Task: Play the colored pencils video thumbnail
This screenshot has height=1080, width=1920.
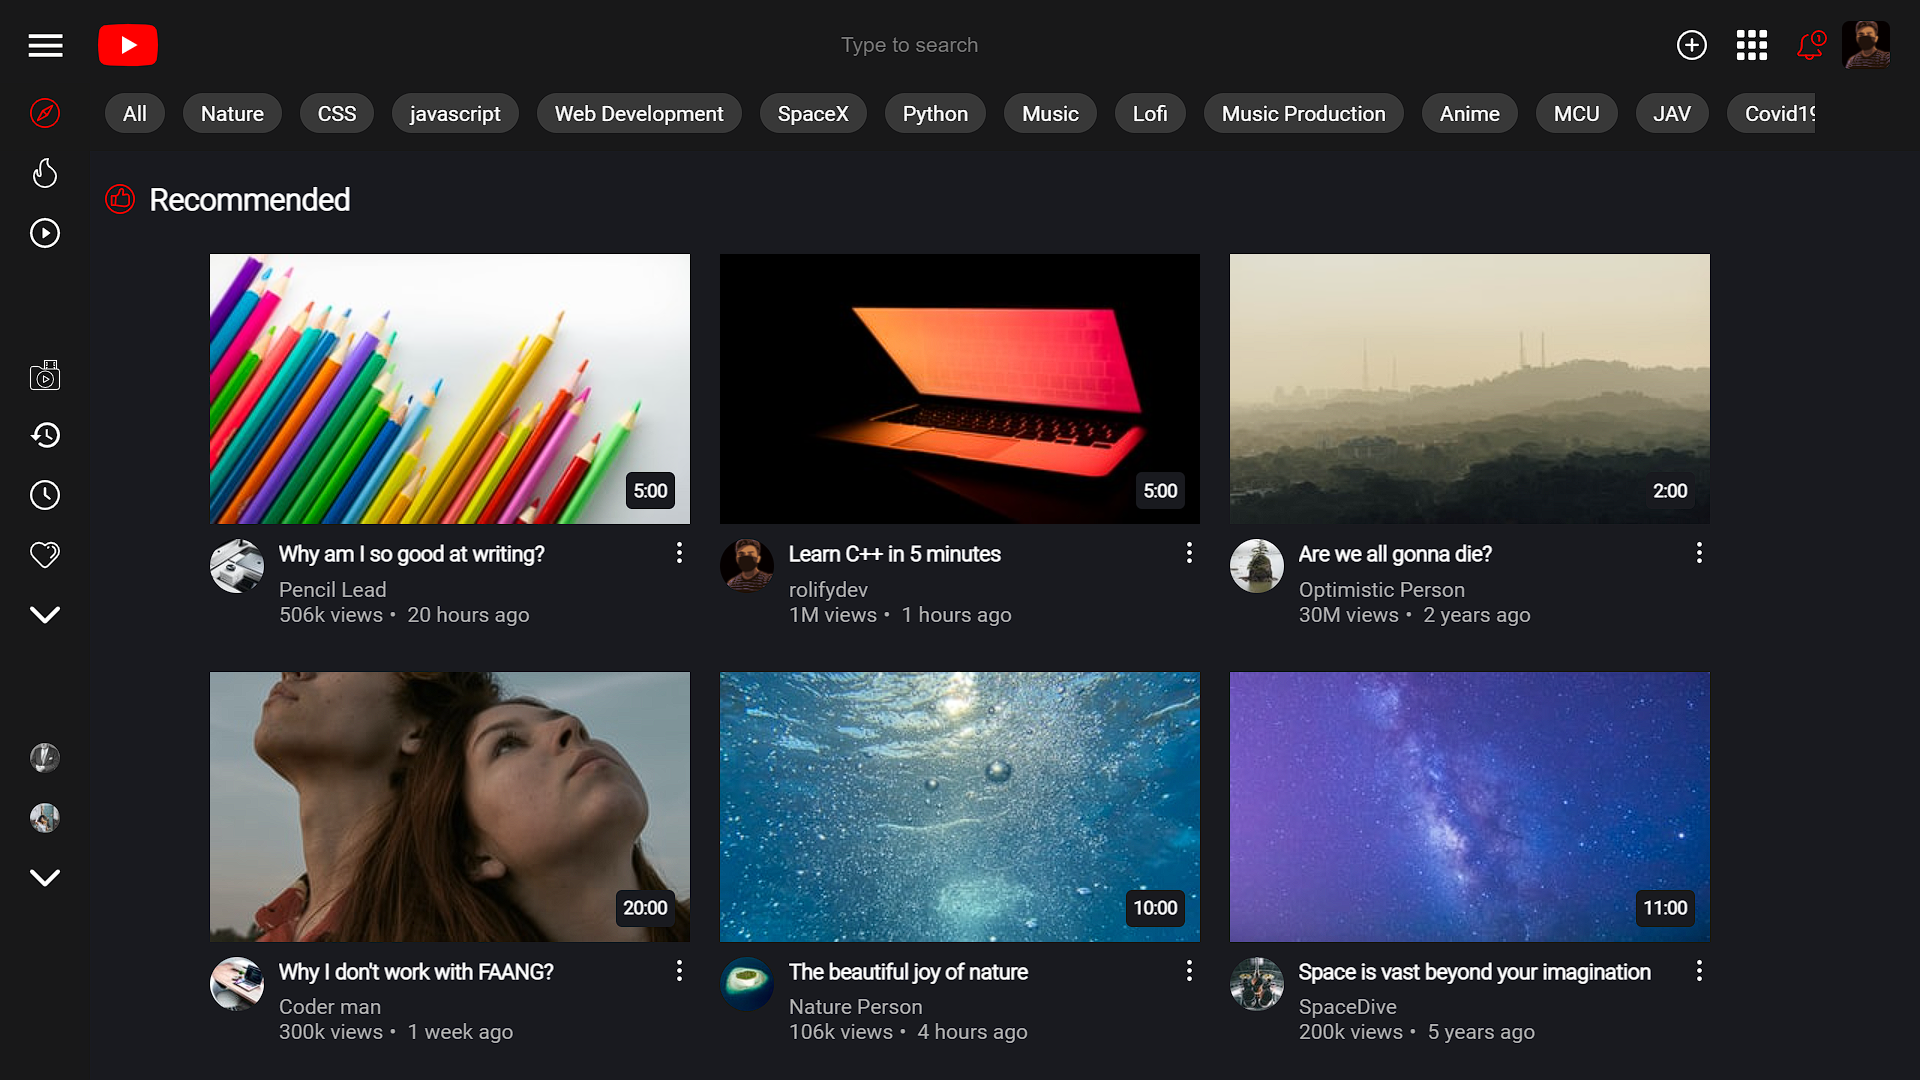Action: tap(449, 388)
